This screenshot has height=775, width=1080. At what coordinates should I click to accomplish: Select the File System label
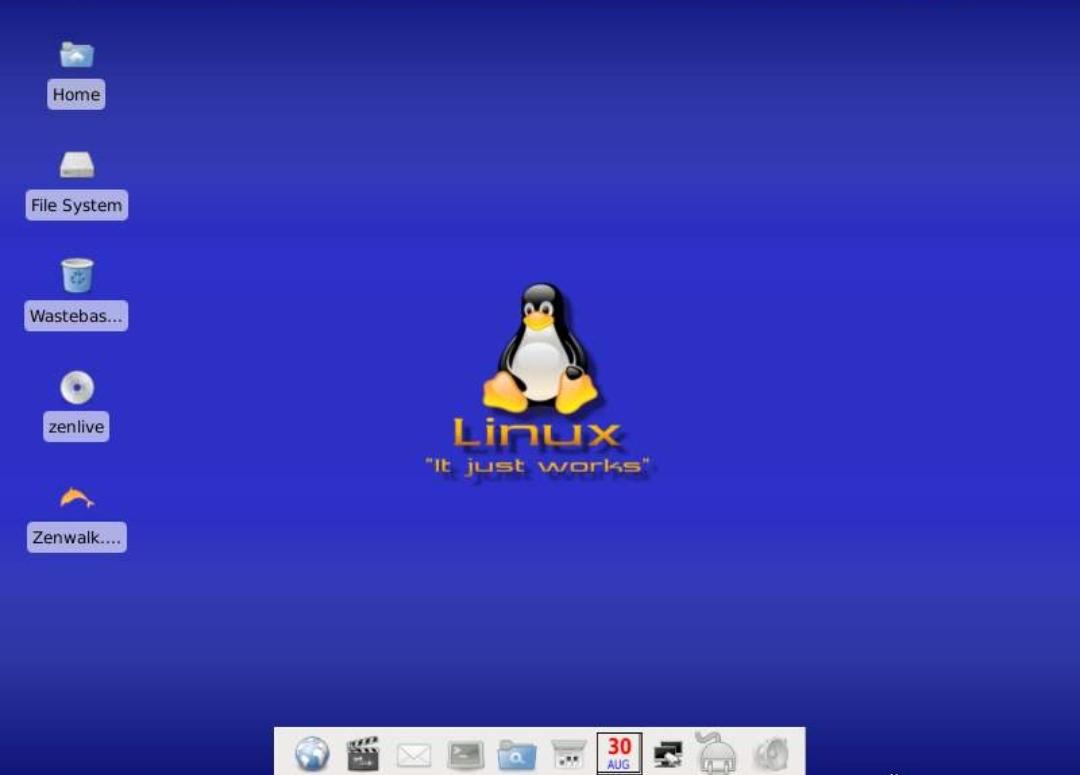pyautogui.click(x=76, y=205)
